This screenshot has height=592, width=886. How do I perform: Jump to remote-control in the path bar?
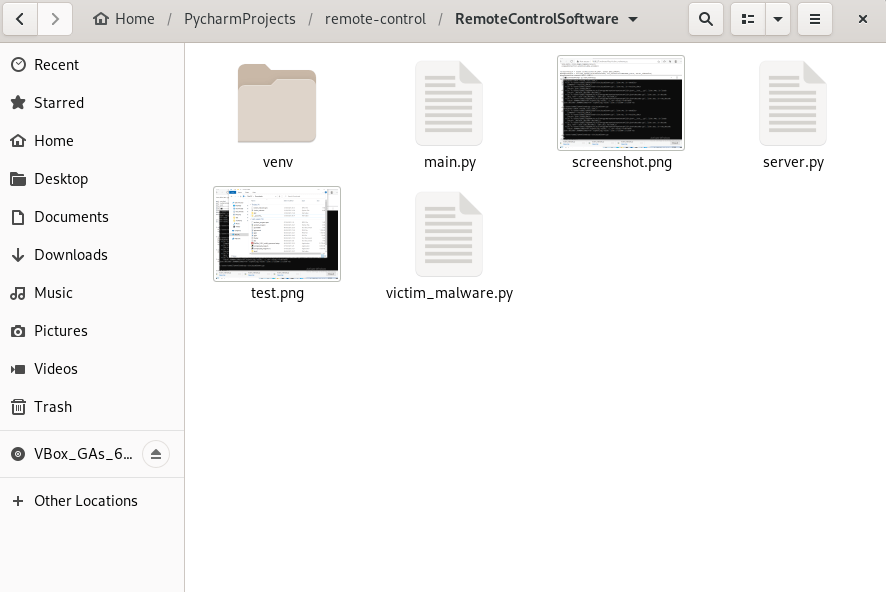[x=375, y=19]
